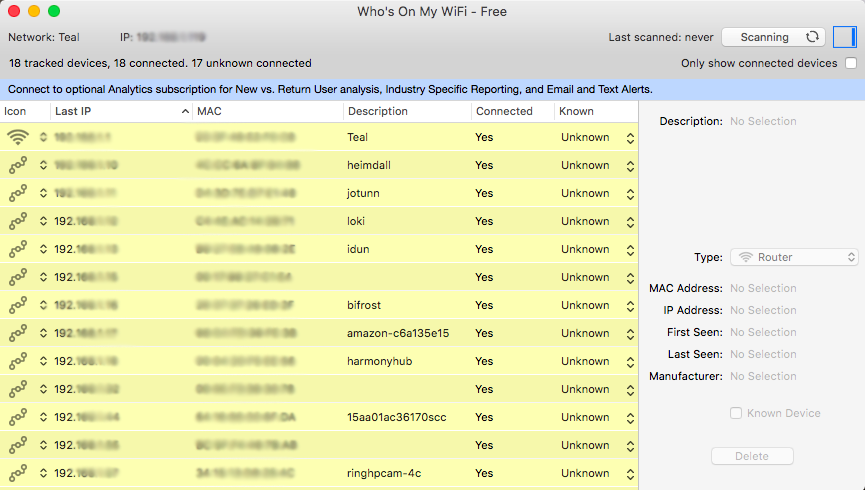
Task: Sort by the Last IP column header
Action: pos(120,111)
